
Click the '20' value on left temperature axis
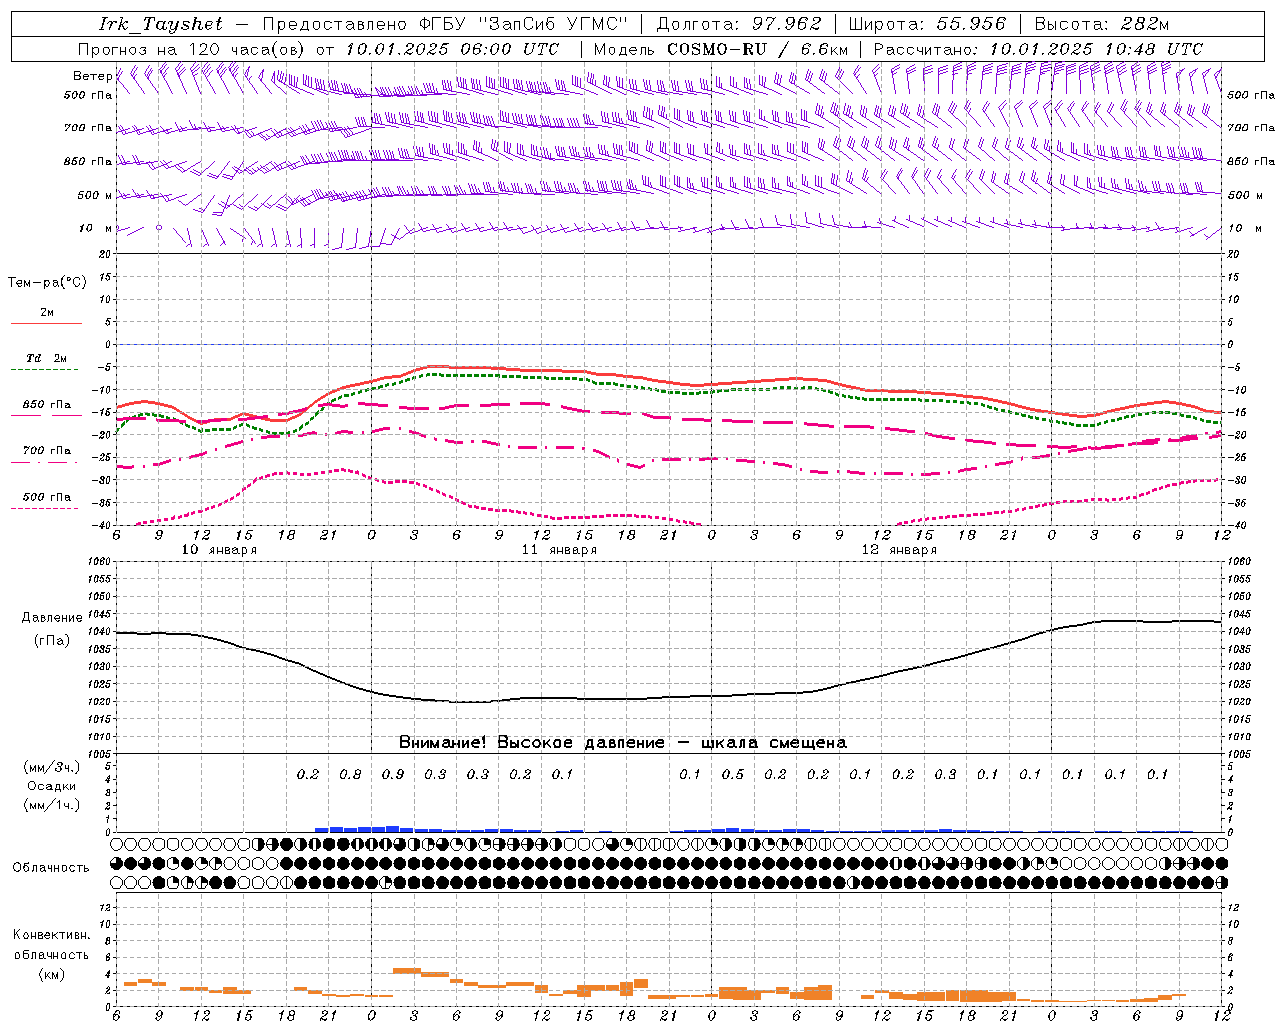(x=107, y=254)
